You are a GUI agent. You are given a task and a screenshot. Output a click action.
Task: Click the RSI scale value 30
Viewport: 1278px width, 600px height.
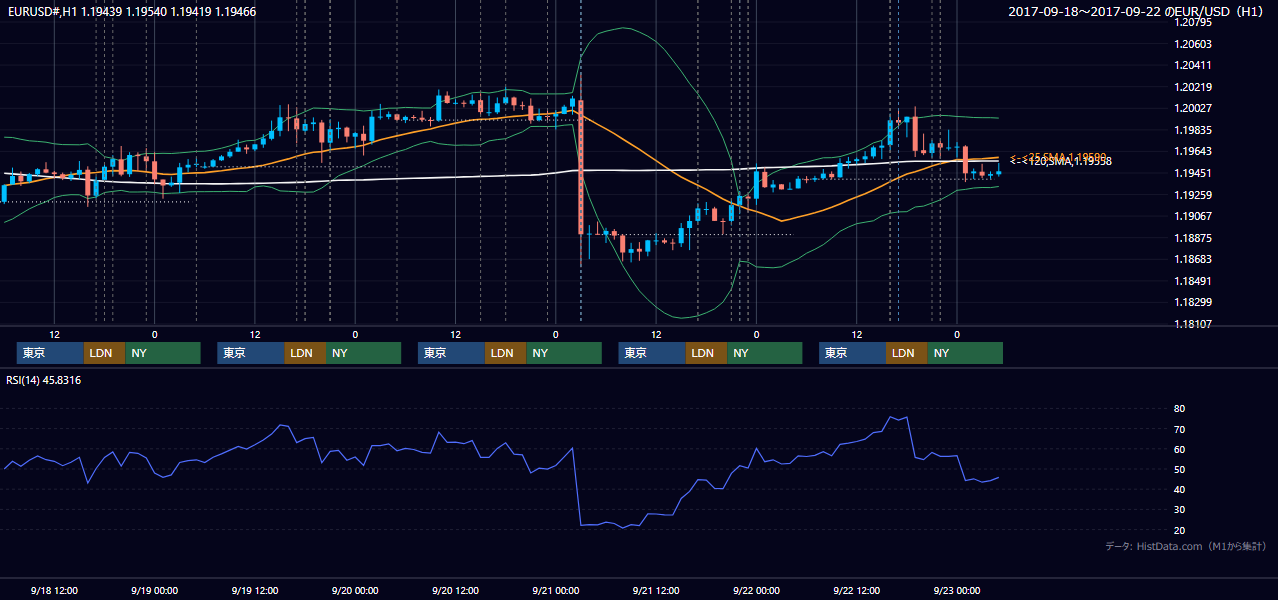coord(1180,510)
